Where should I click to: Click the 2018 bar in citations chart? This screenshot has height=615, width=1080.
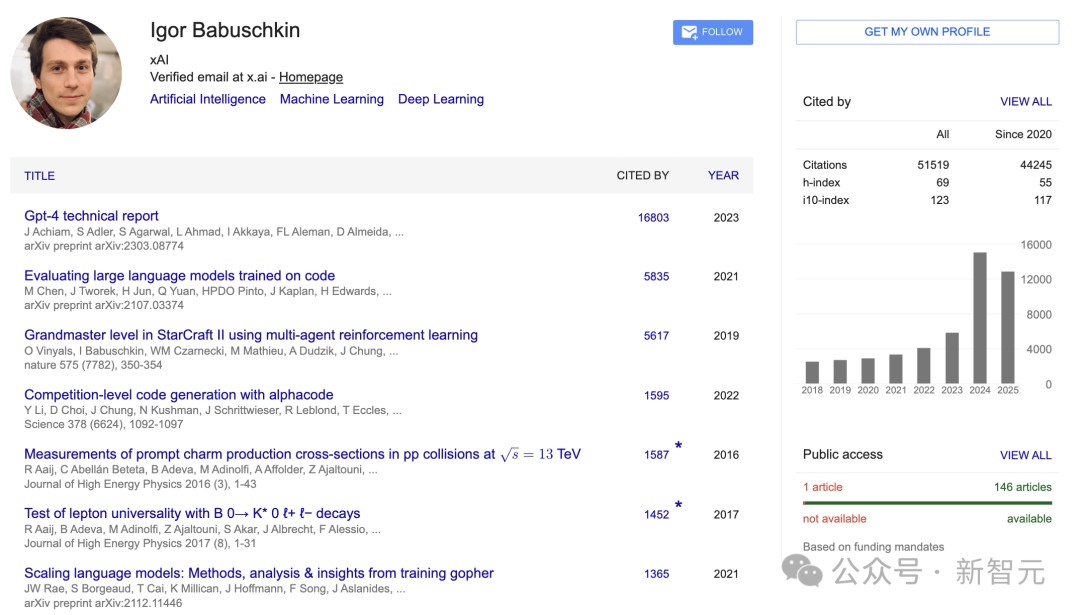pos(812,373)
